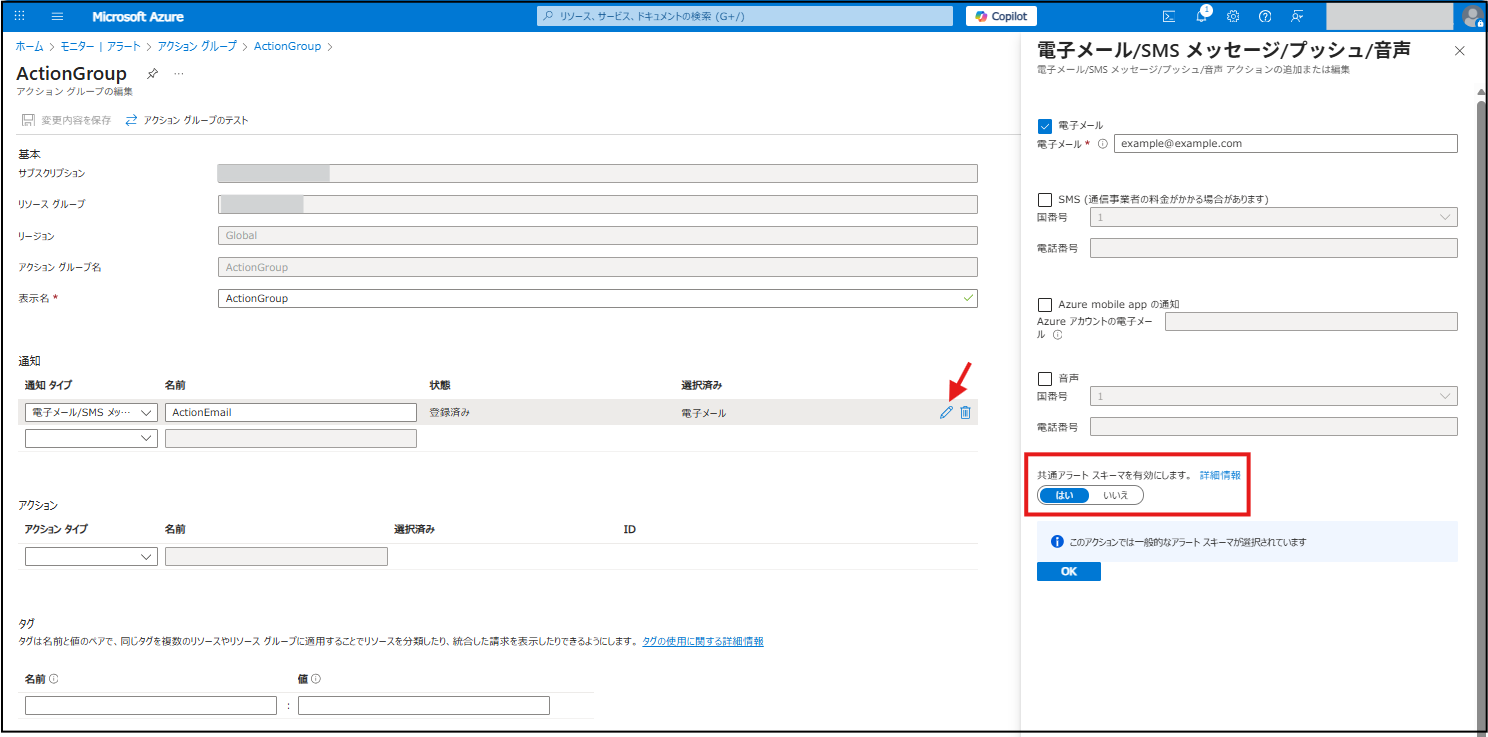Click アクション グループのテスト in the toolbar
Screen dimensions: 1488x737
click(x=187, y=120)
